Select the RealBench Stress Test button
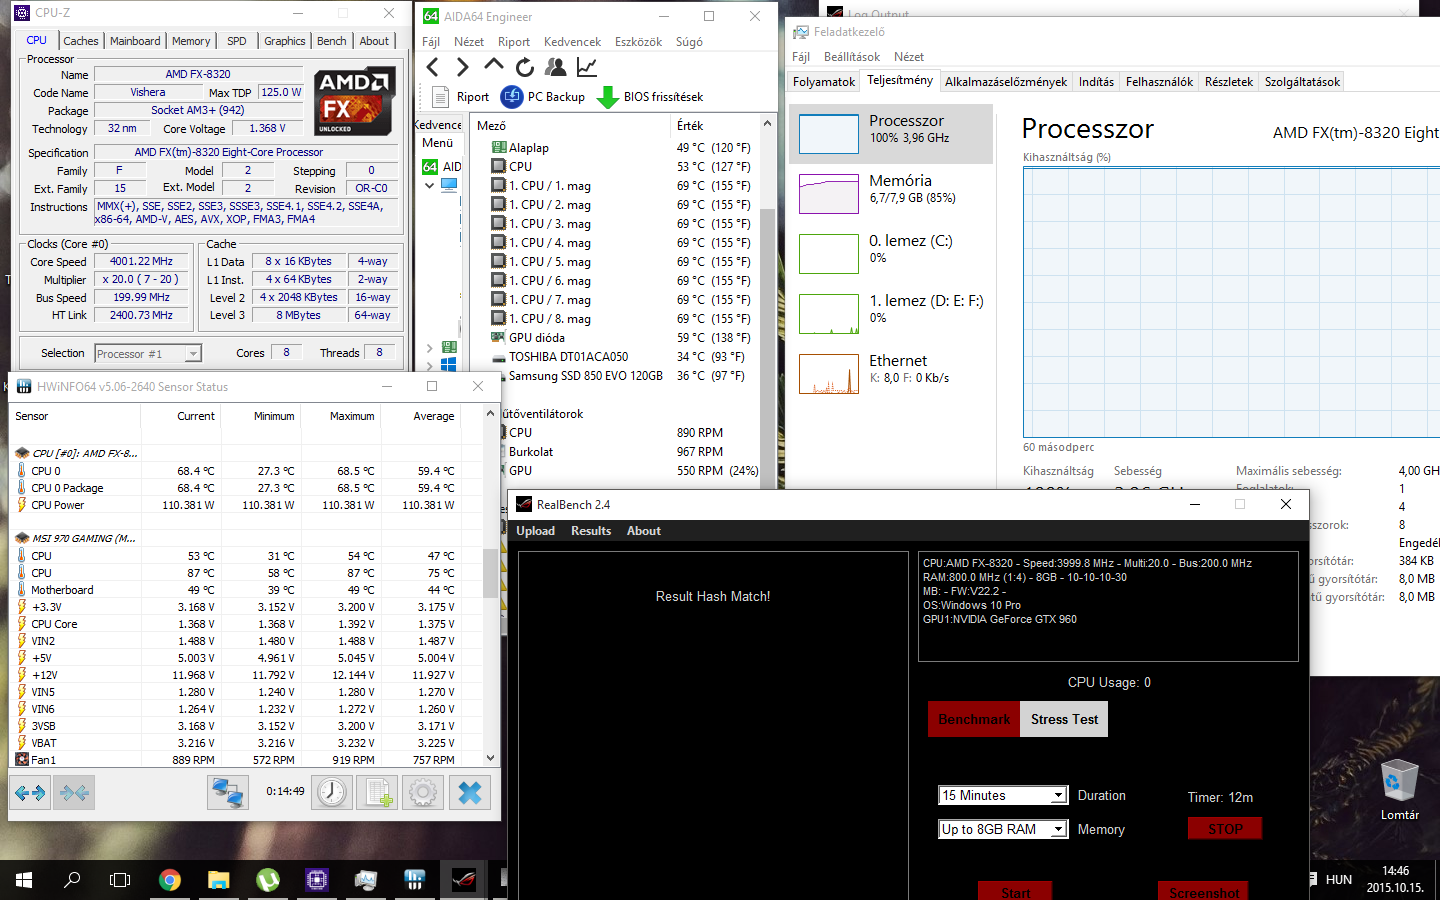 click(1064, 719)
